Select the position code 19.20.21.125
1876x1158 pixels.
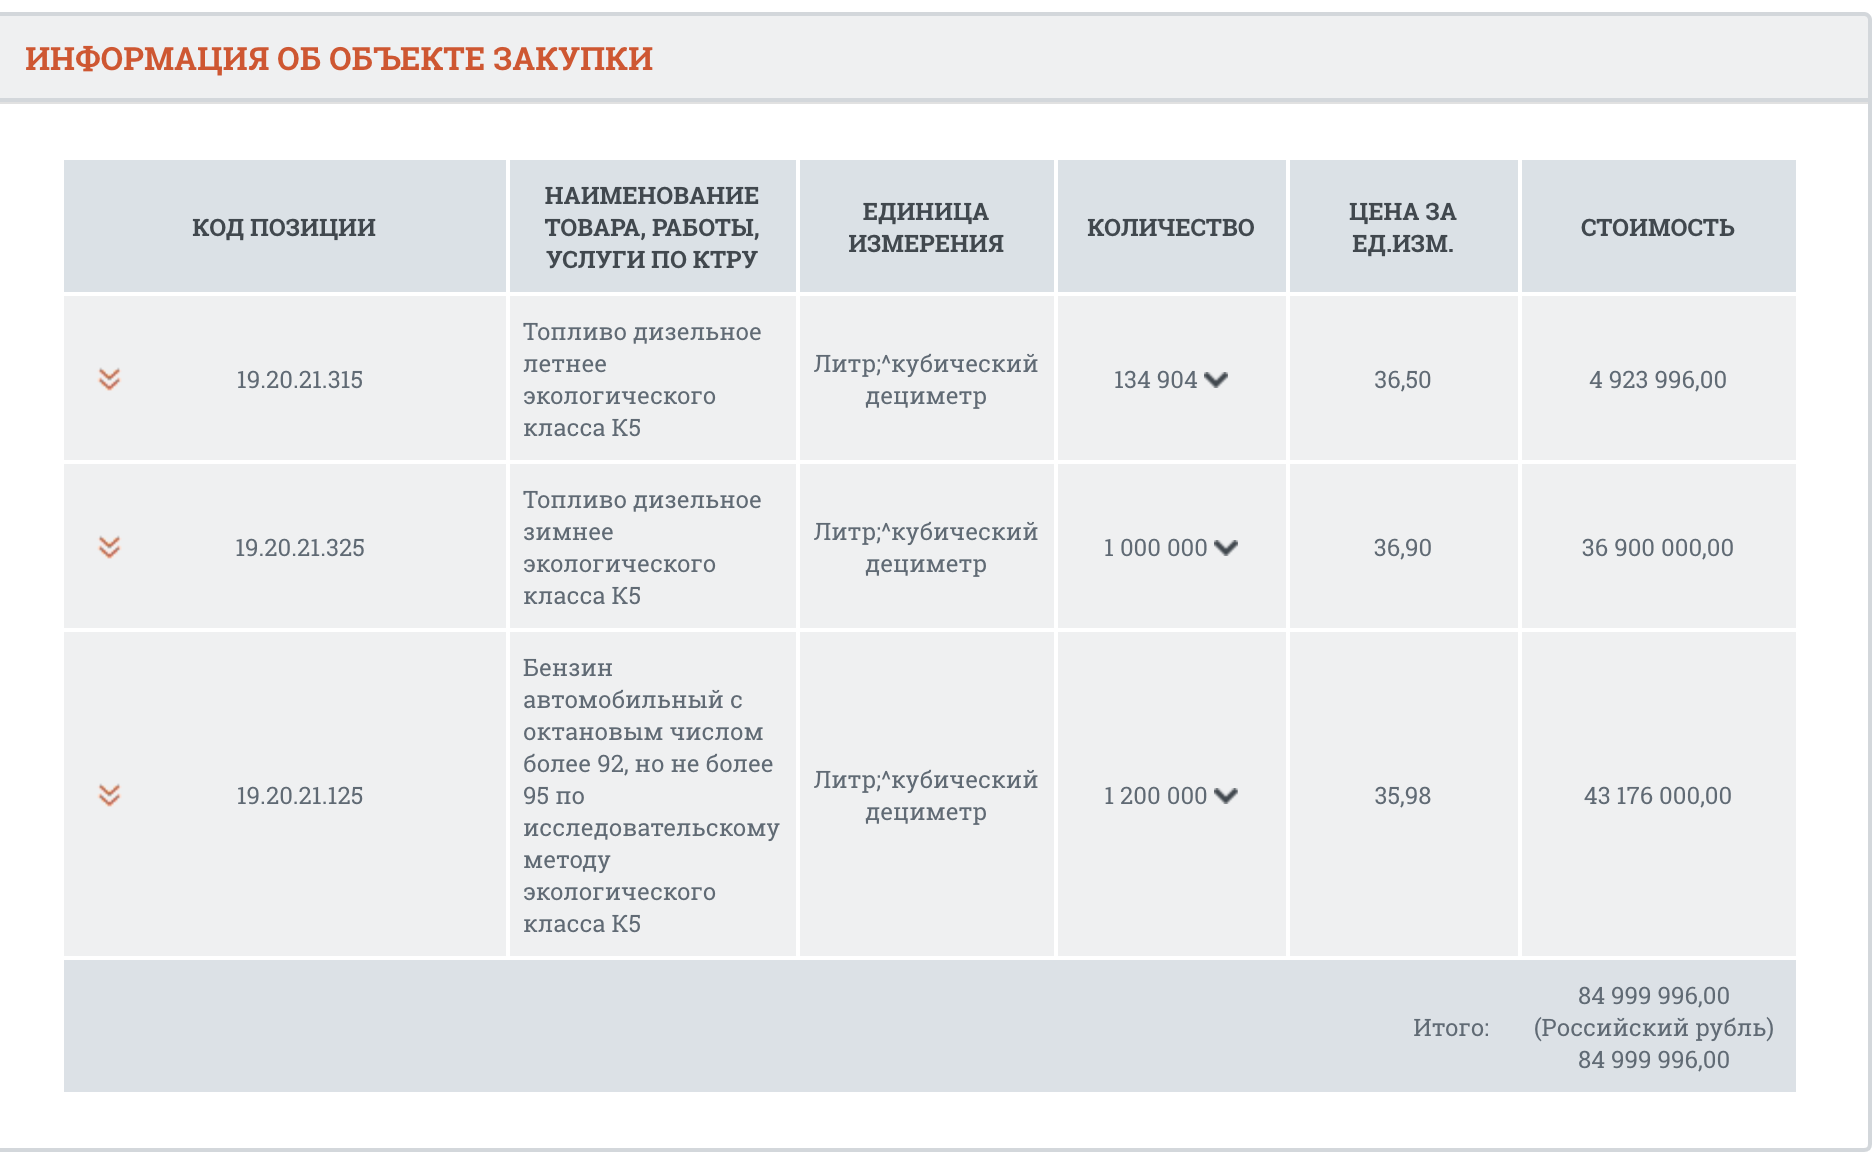(299, 796)
